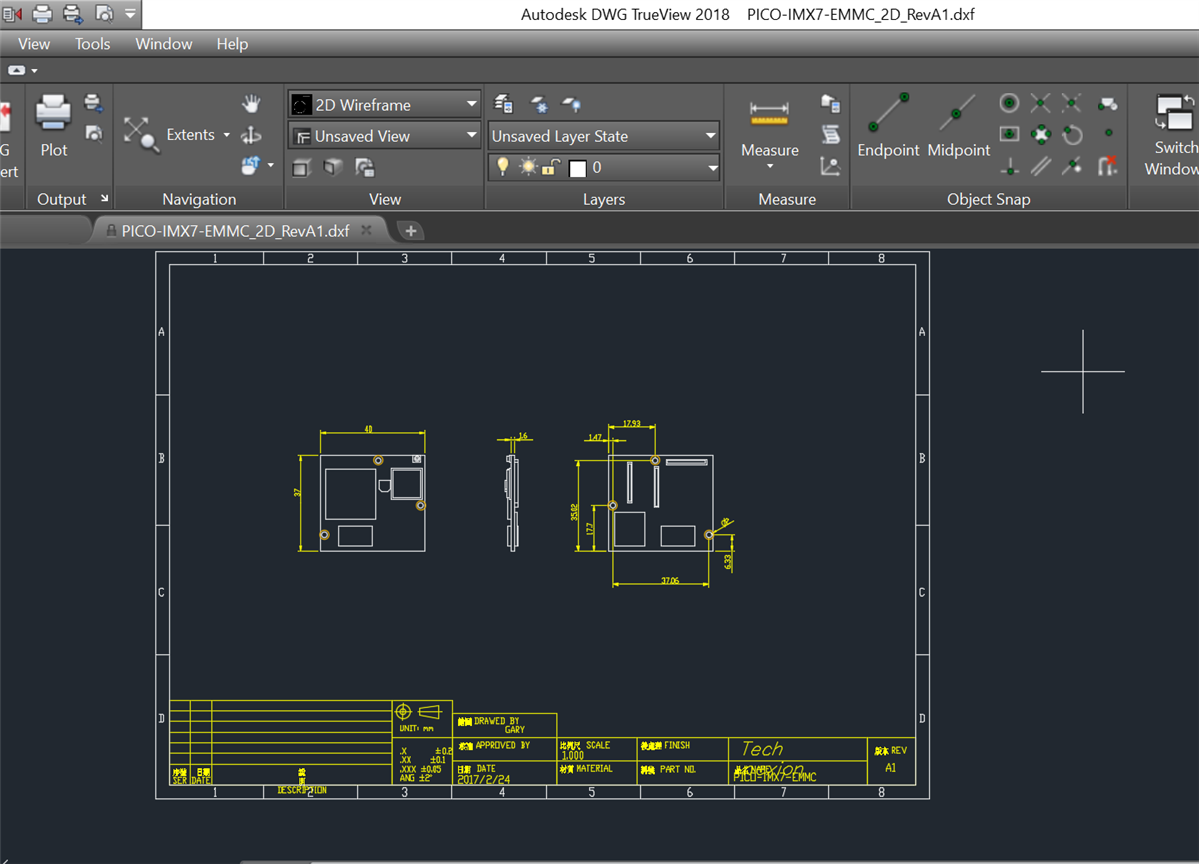Open the 2D Wireframe visual style dropdown
The image size is (1199, 864).
[x=384, y=104]
